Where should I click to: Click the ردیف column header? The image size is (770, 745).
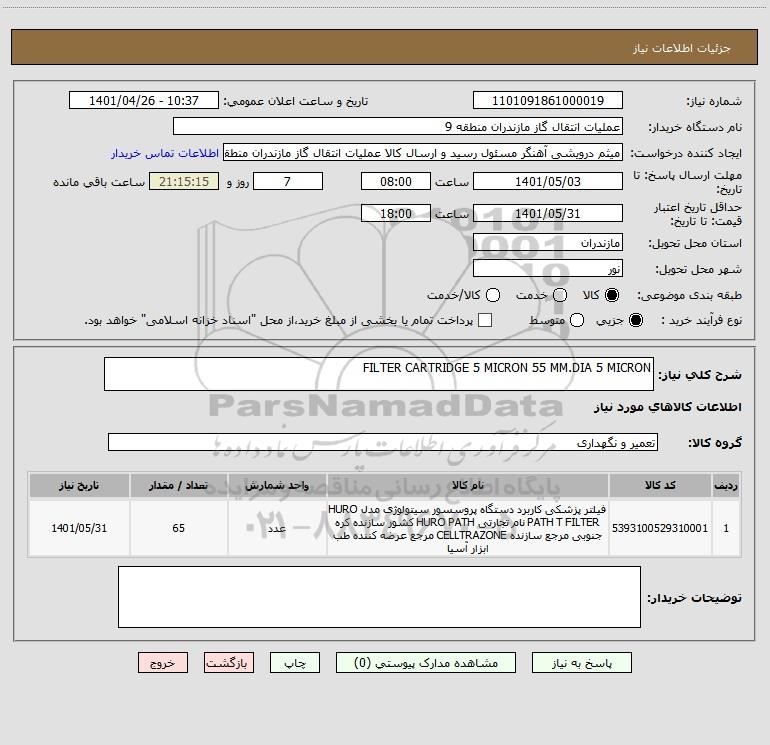click(x=726, y=485)
